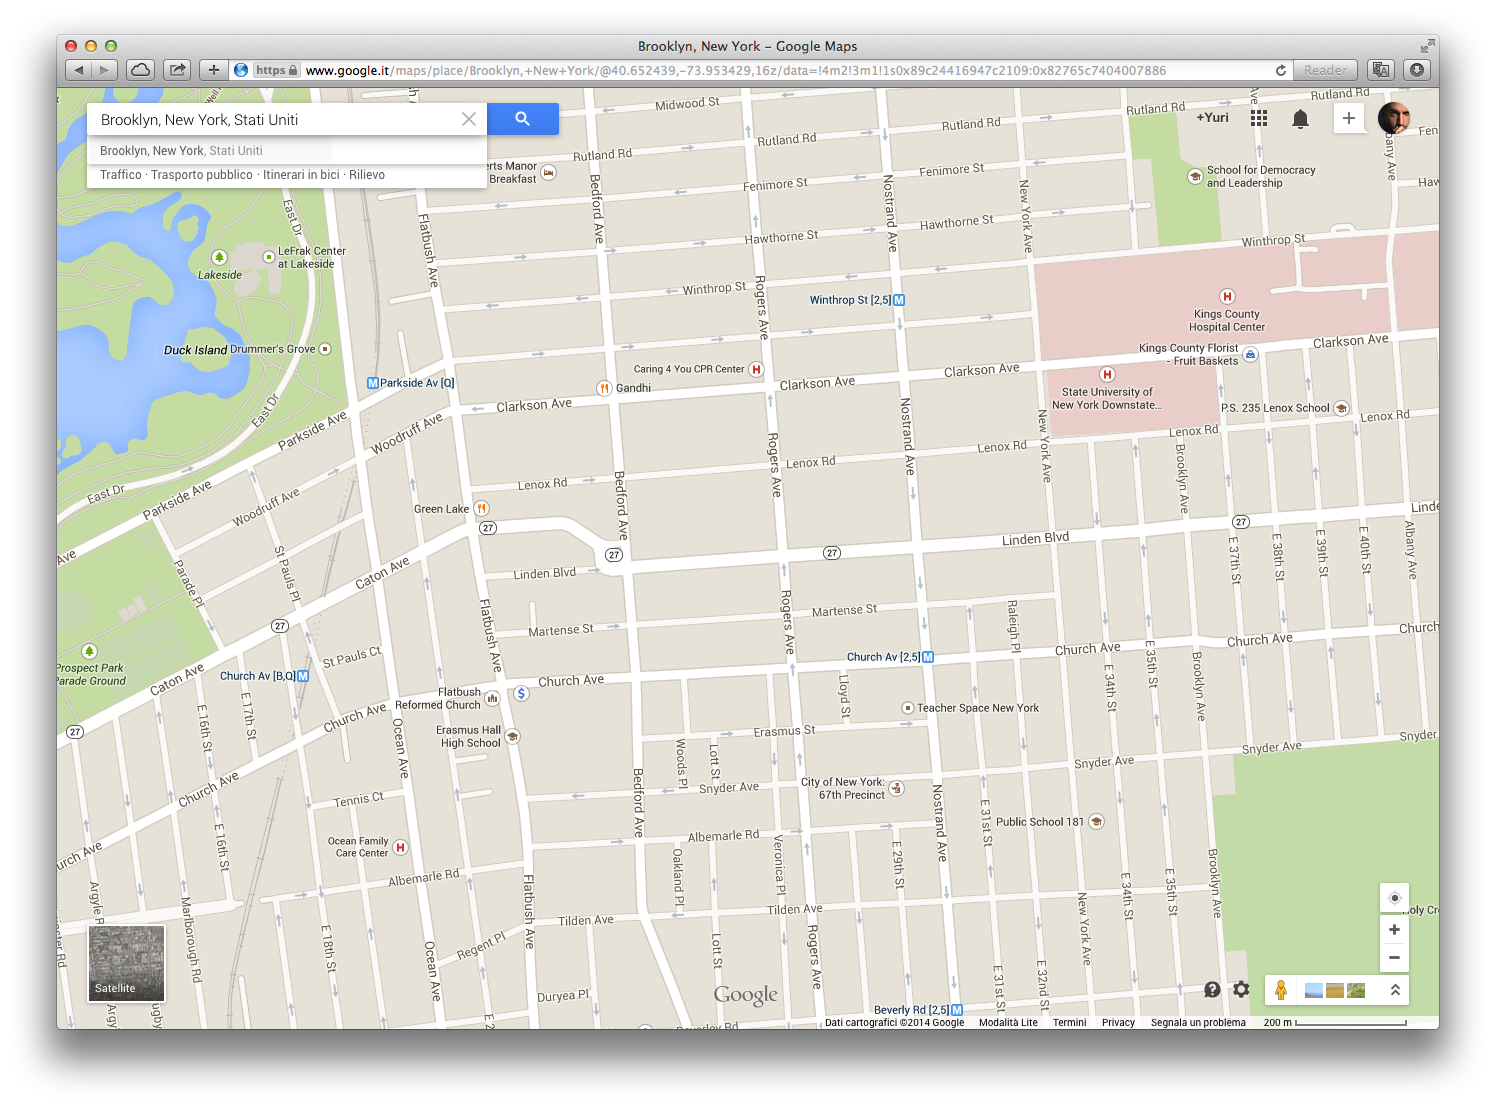The image size is (1496, 1108).
Task: Click the show my location button
Action: tap(1394, 898)
